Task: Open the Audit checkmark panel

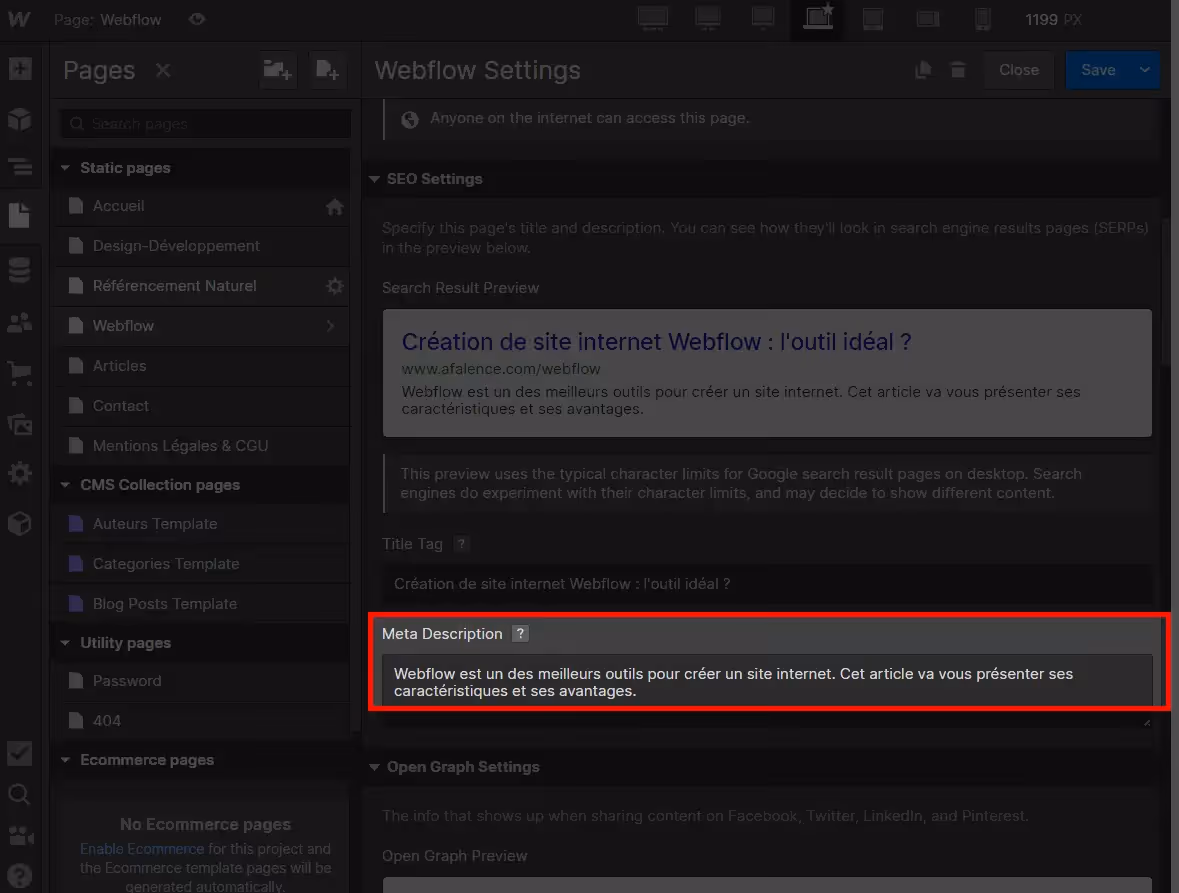Action: (20, 753)
